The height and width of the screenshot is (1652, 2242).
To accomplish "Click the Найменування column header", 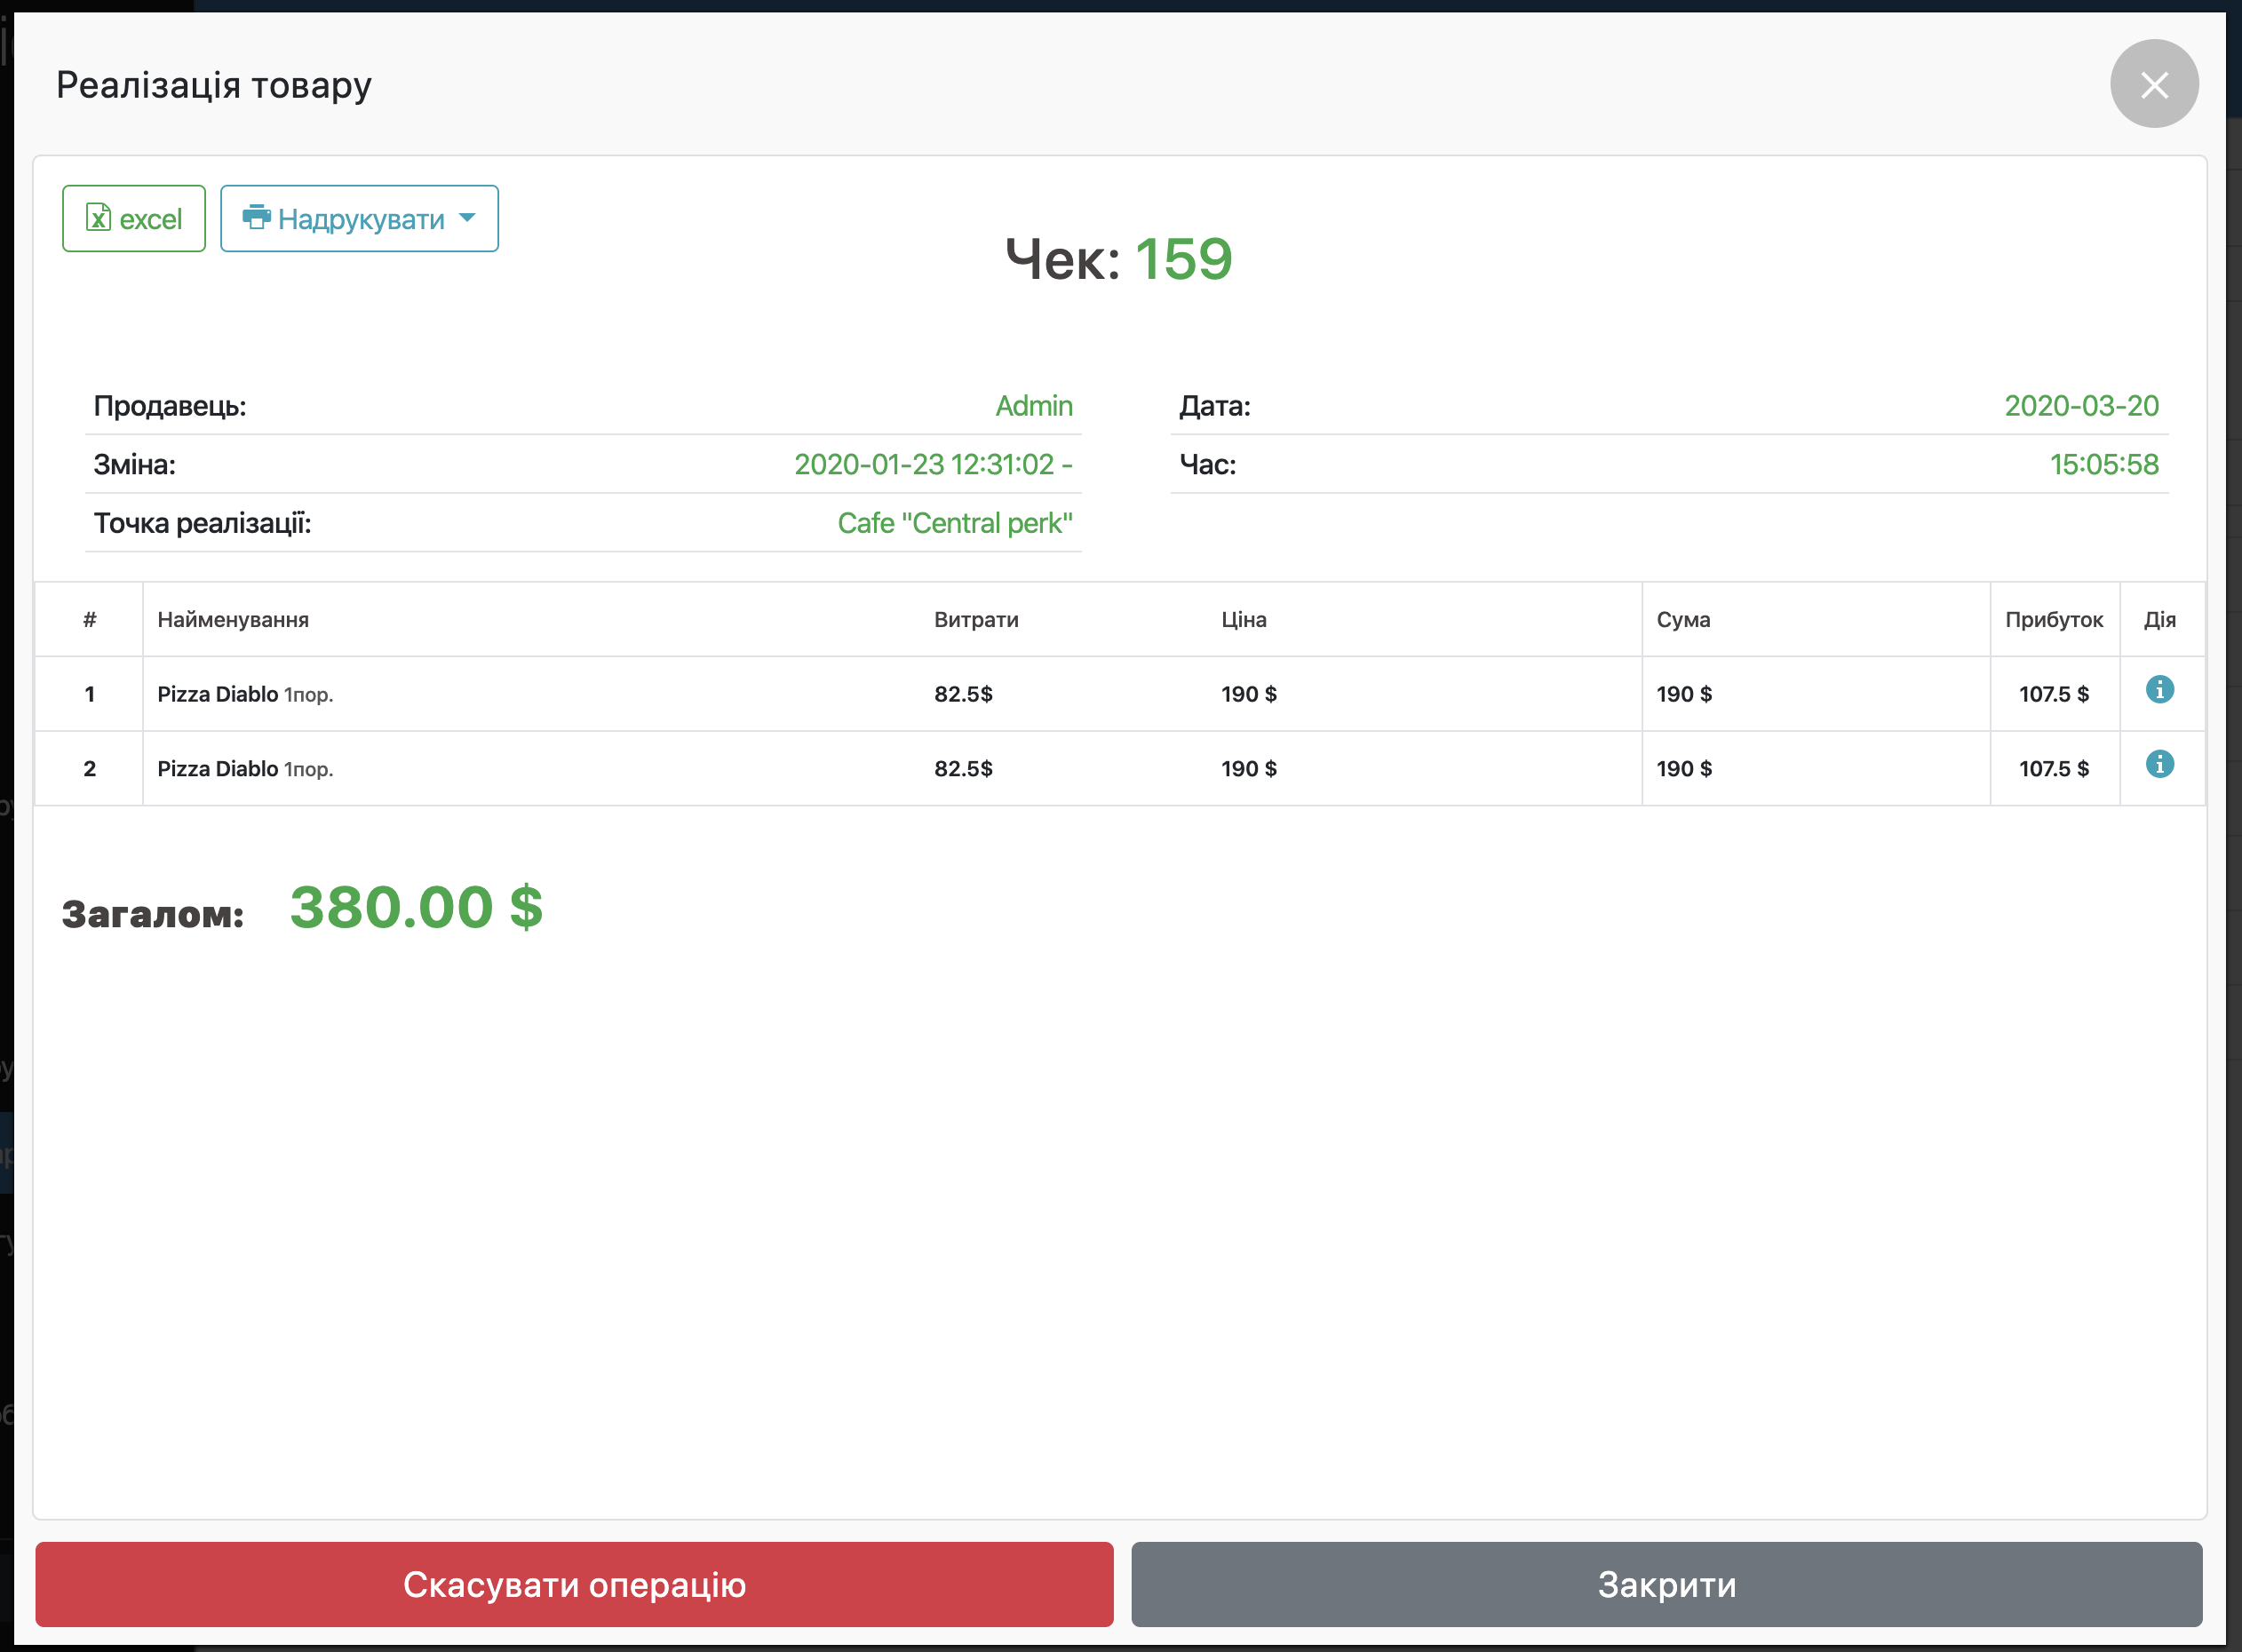I will (233, 620).
